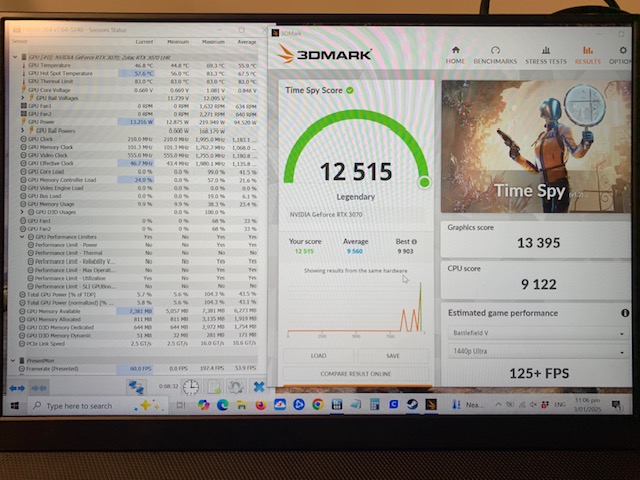Click the 3DMark logo
The width and height of the screenshot is (640, 480).
tap(324, 53)
